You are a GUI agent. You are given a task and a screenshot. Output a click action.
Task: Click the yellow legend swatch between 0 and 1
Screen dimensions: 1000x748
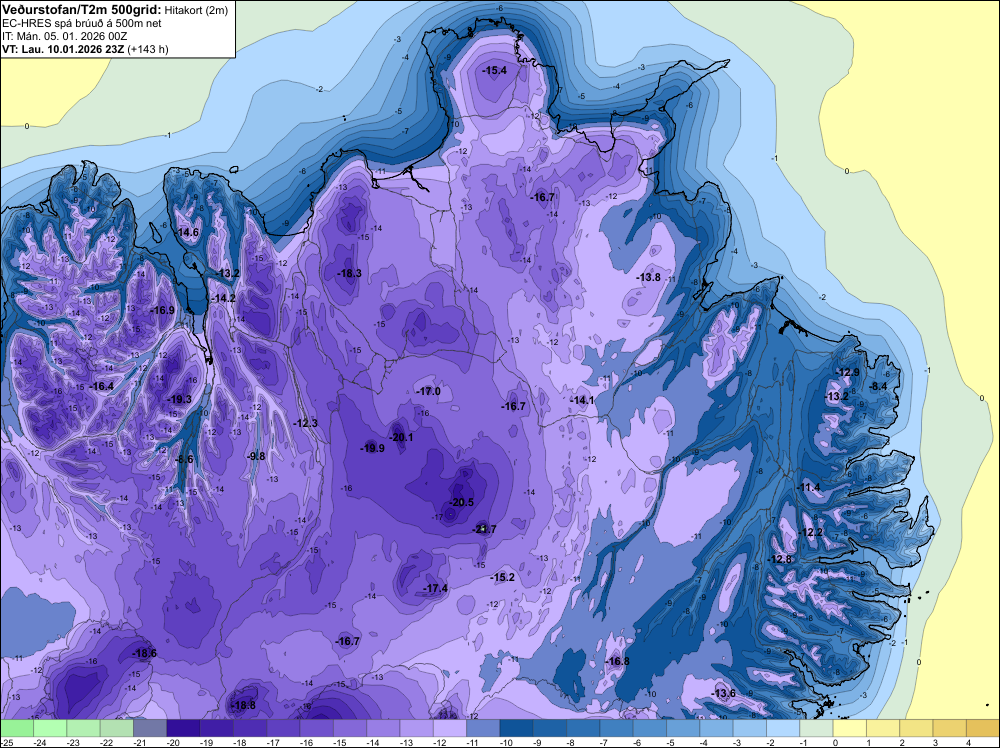pyautogui.click(x=849, y=728)
